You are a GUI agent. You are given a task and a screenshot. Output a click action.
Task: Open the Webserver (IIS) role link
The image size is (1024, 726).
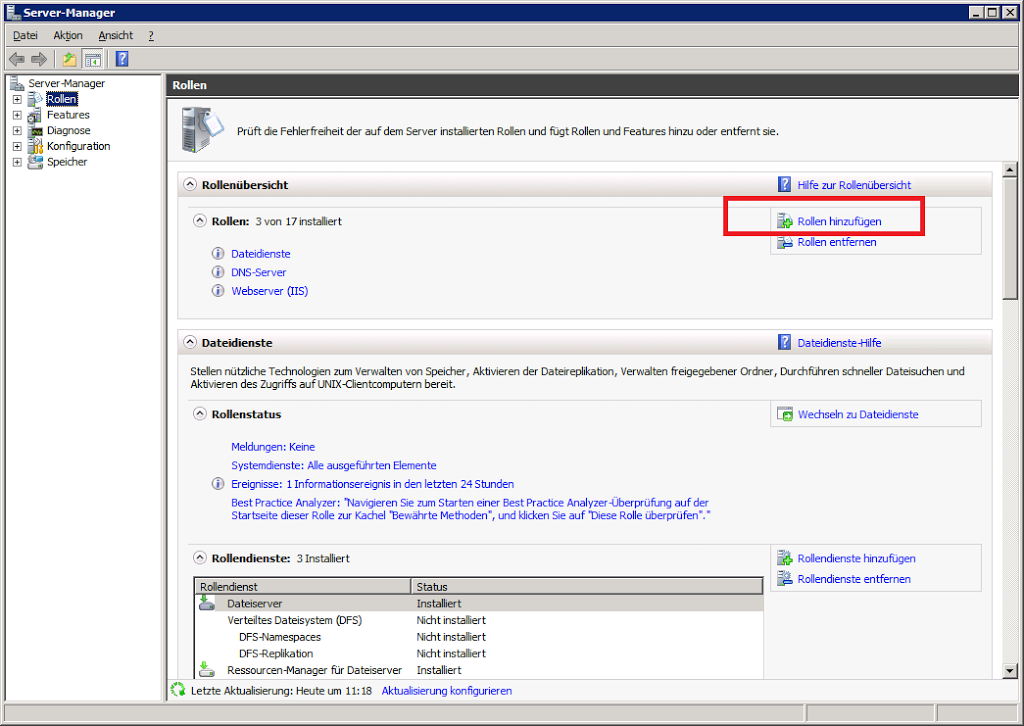click(269, 291)
